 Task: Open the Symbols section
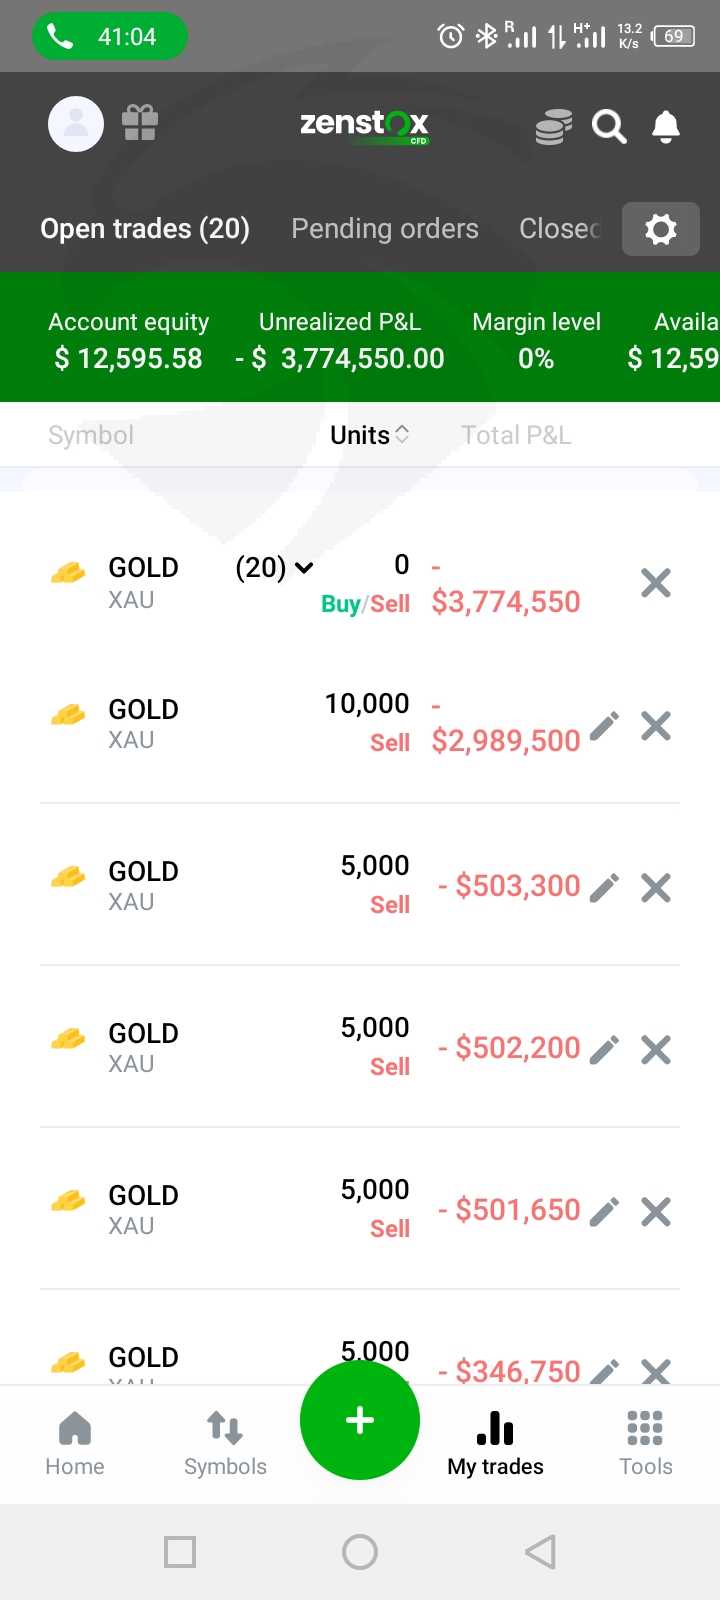coord(225,1443)
